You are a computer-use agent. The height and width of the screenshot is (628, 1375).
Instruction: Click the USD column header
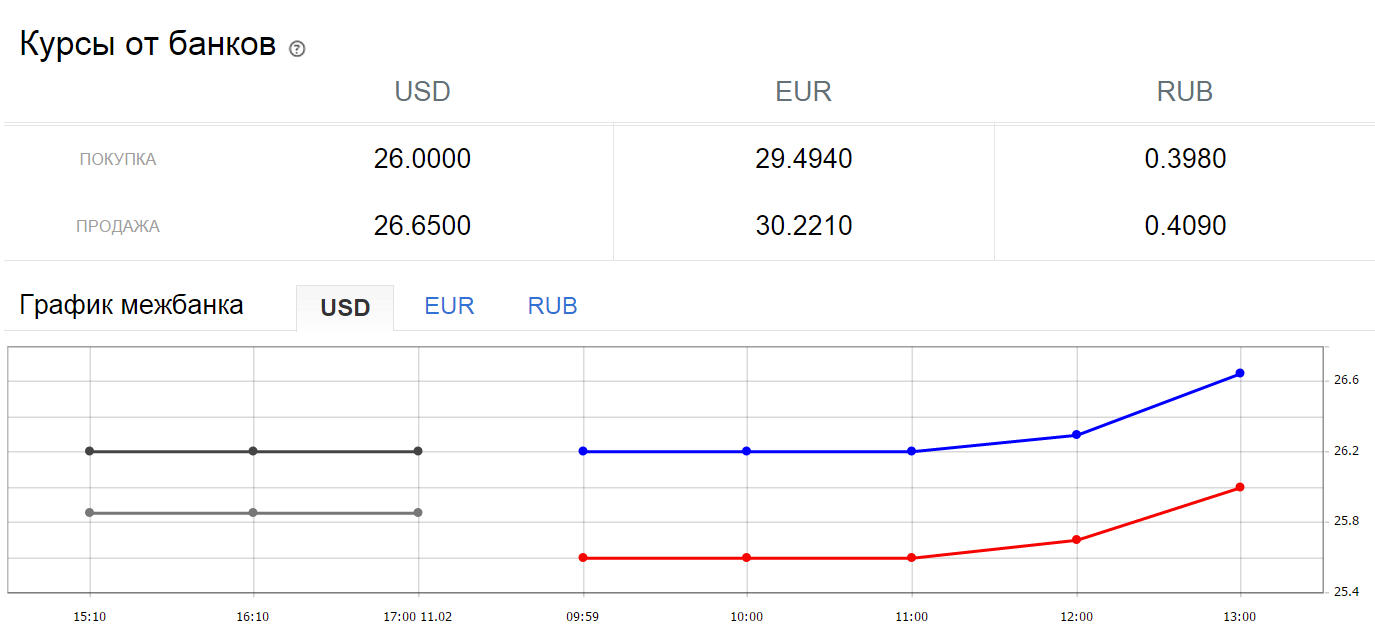point(422,92)
